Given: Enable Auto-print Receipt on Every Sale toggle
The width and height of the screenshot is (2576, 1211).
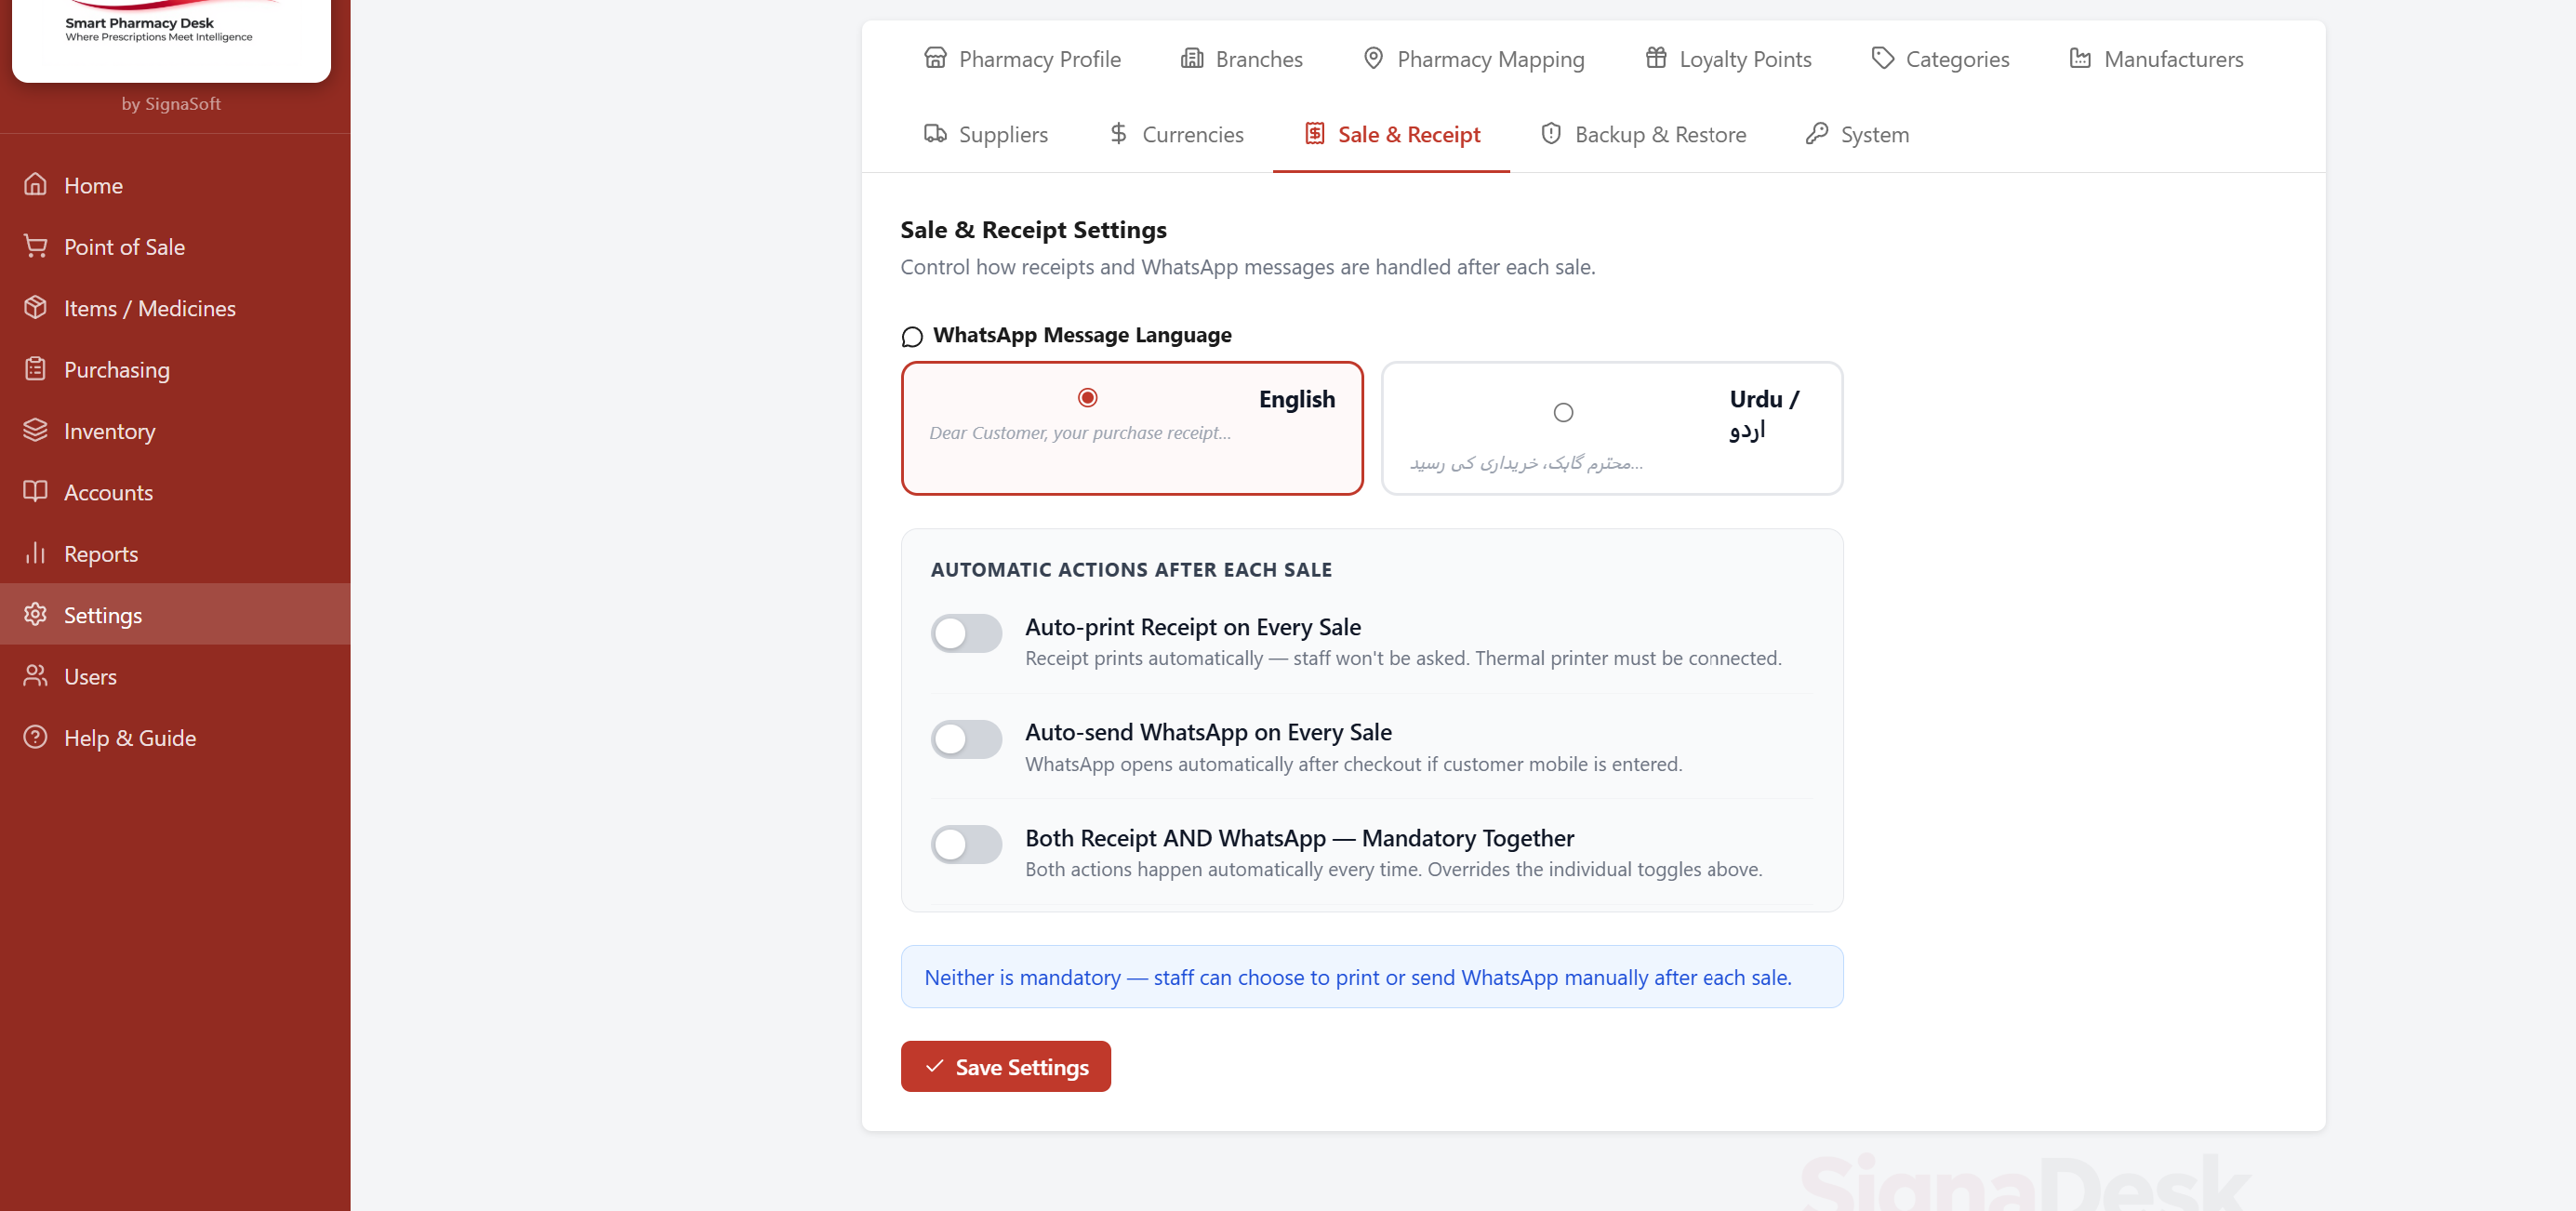Looking at the screenshot, I should [x=966, y=633].
